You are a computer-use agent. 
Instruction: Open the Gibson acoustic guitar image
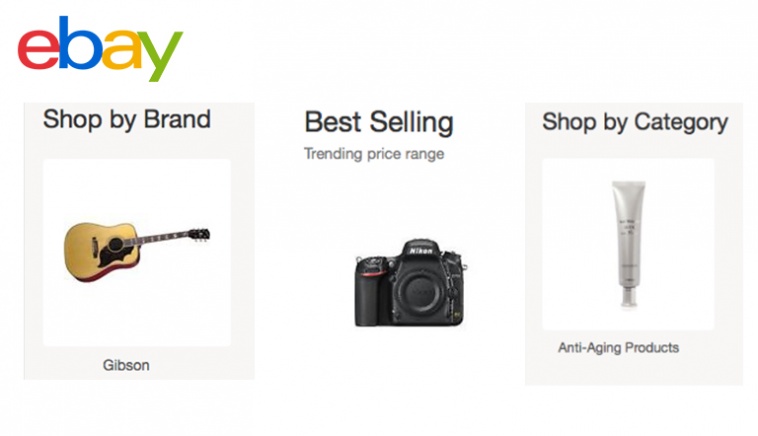coord(137,252)
